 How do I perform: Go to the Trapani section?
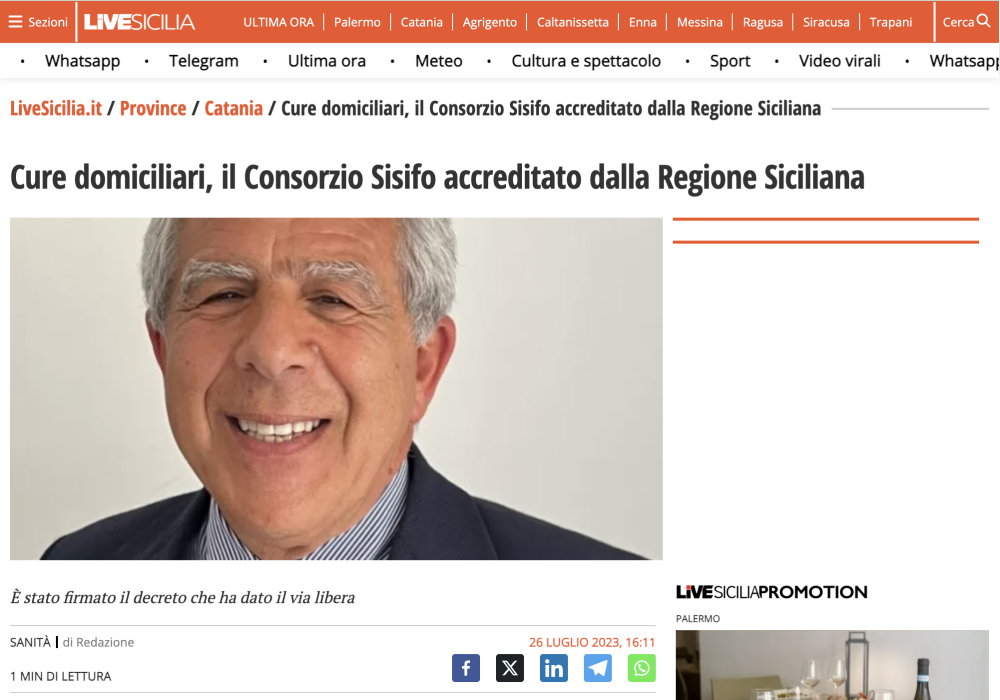pyautogui.click(x=890, y=22)
